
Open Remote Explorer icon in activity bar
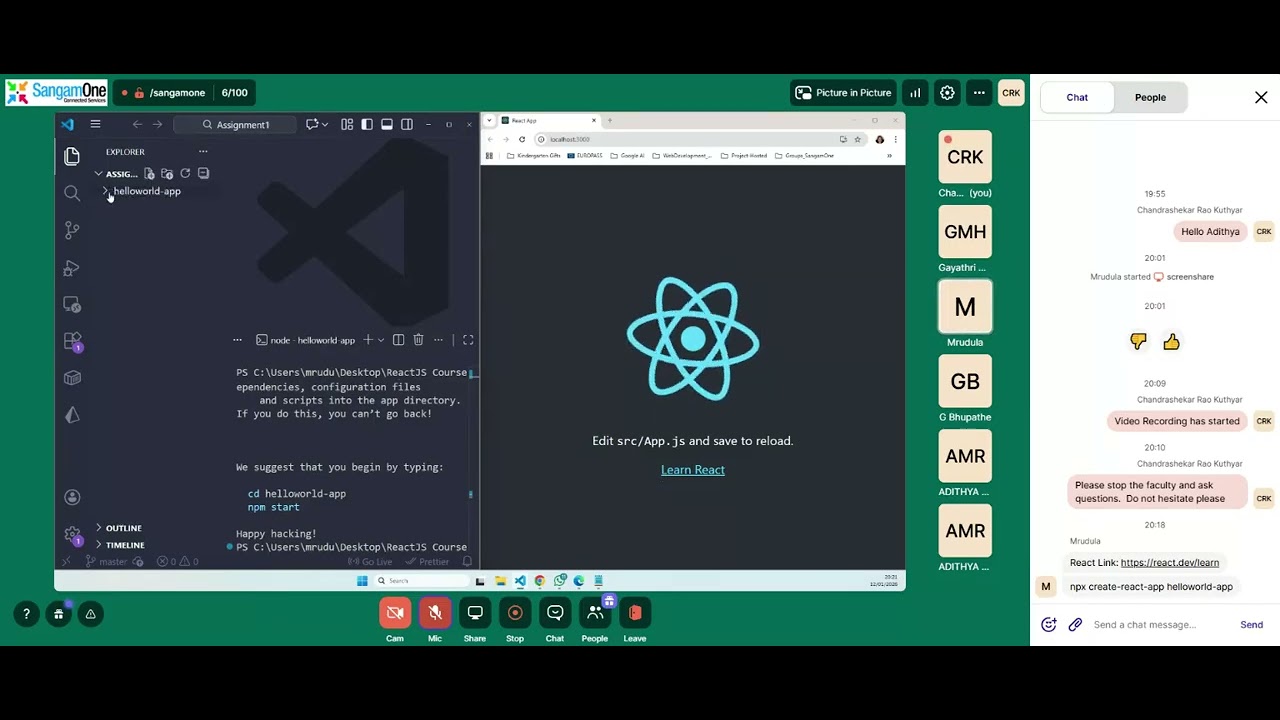(x=72, y=305)
